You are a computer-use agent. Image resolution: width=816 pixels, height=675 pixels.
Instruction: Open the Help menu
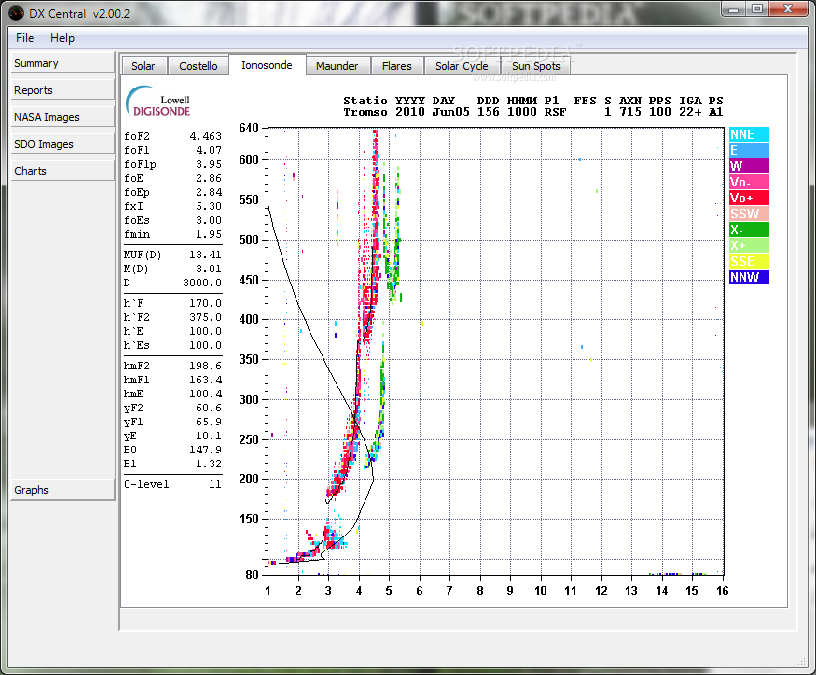(62, 38)
